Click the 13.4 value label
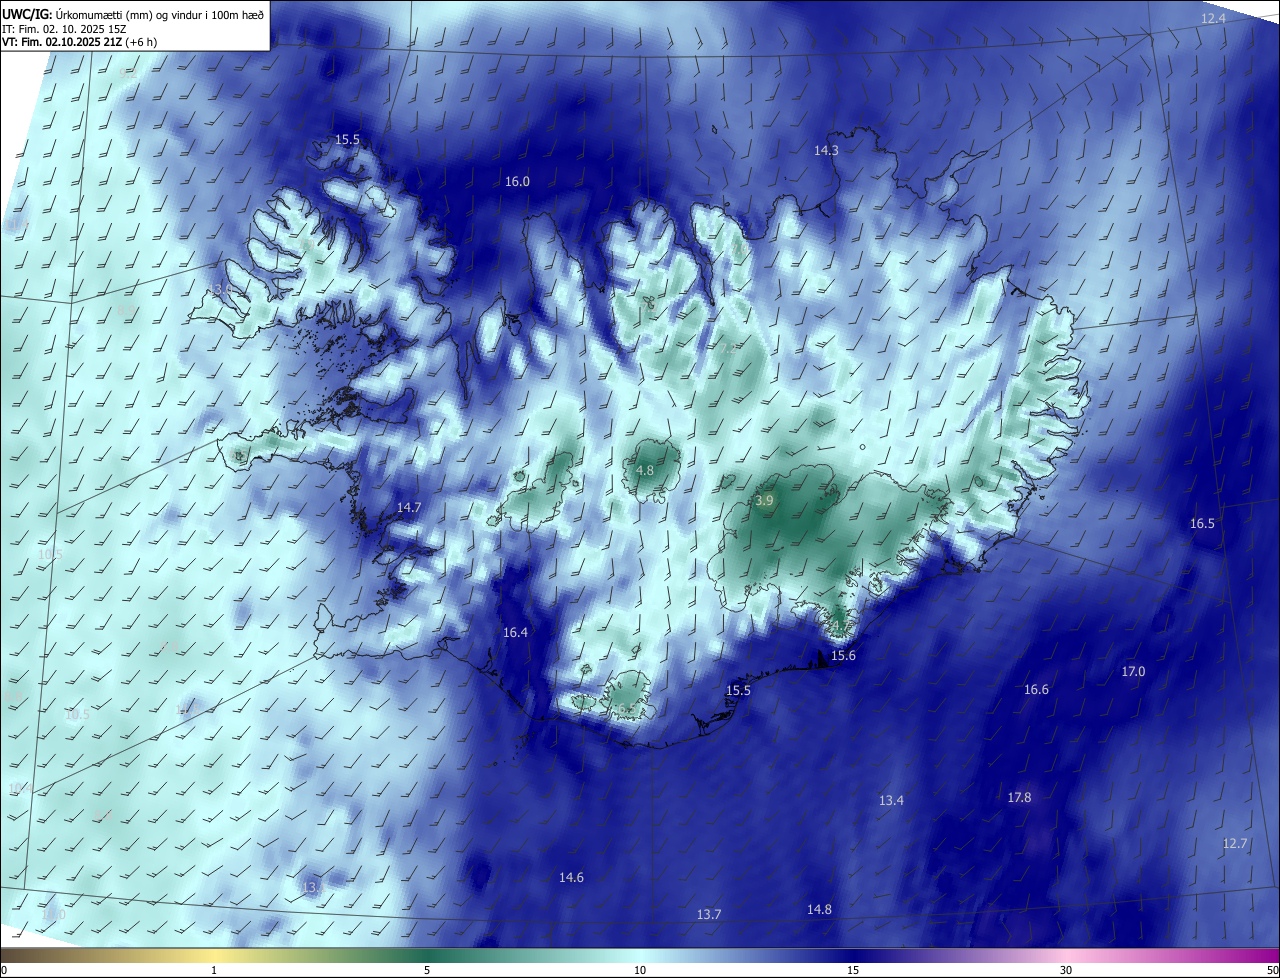The height and width of the screenshot is (978, 1280). [x=891, y=801]
